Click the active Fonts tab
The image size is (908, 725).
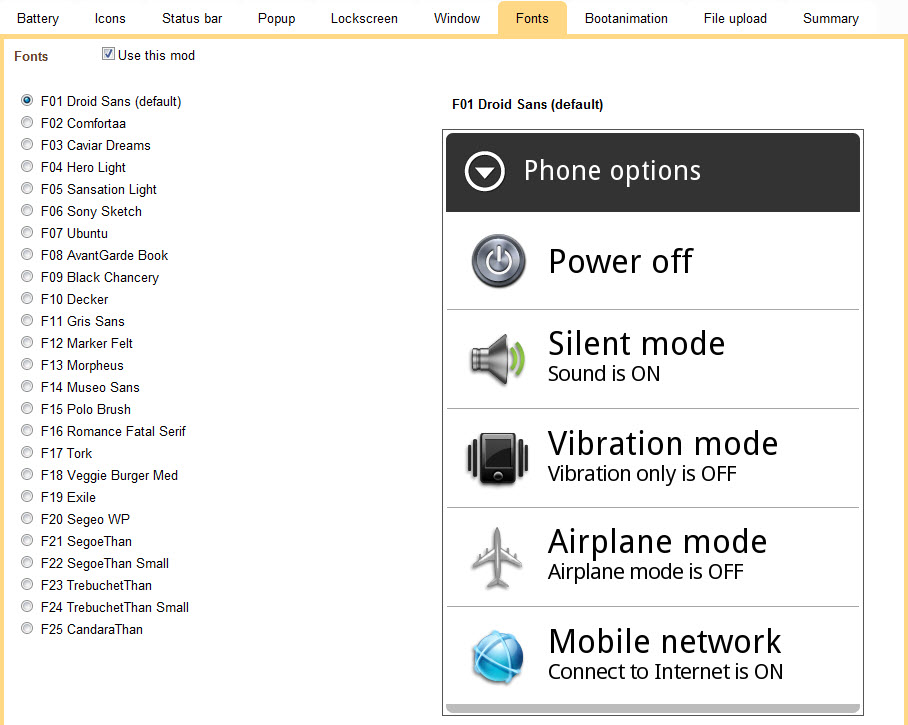[532, 19]
